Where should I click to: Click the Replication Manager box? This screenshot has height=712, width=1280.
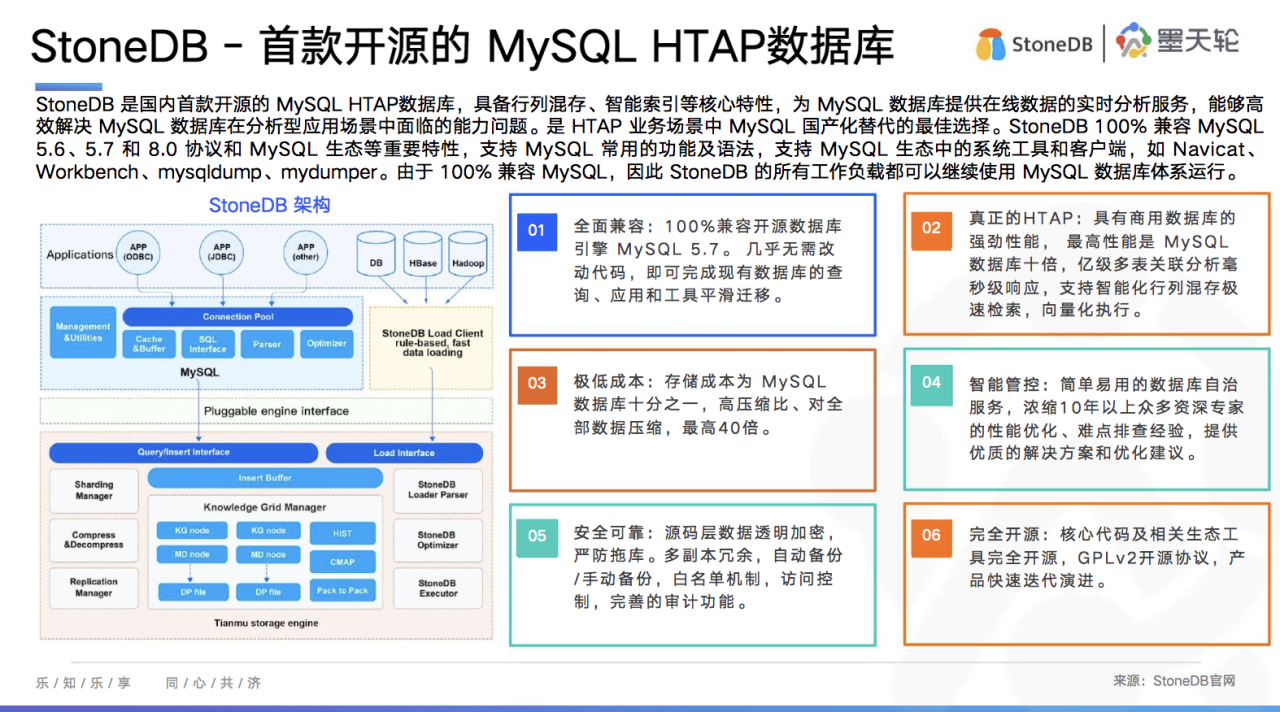coord(94,588)
